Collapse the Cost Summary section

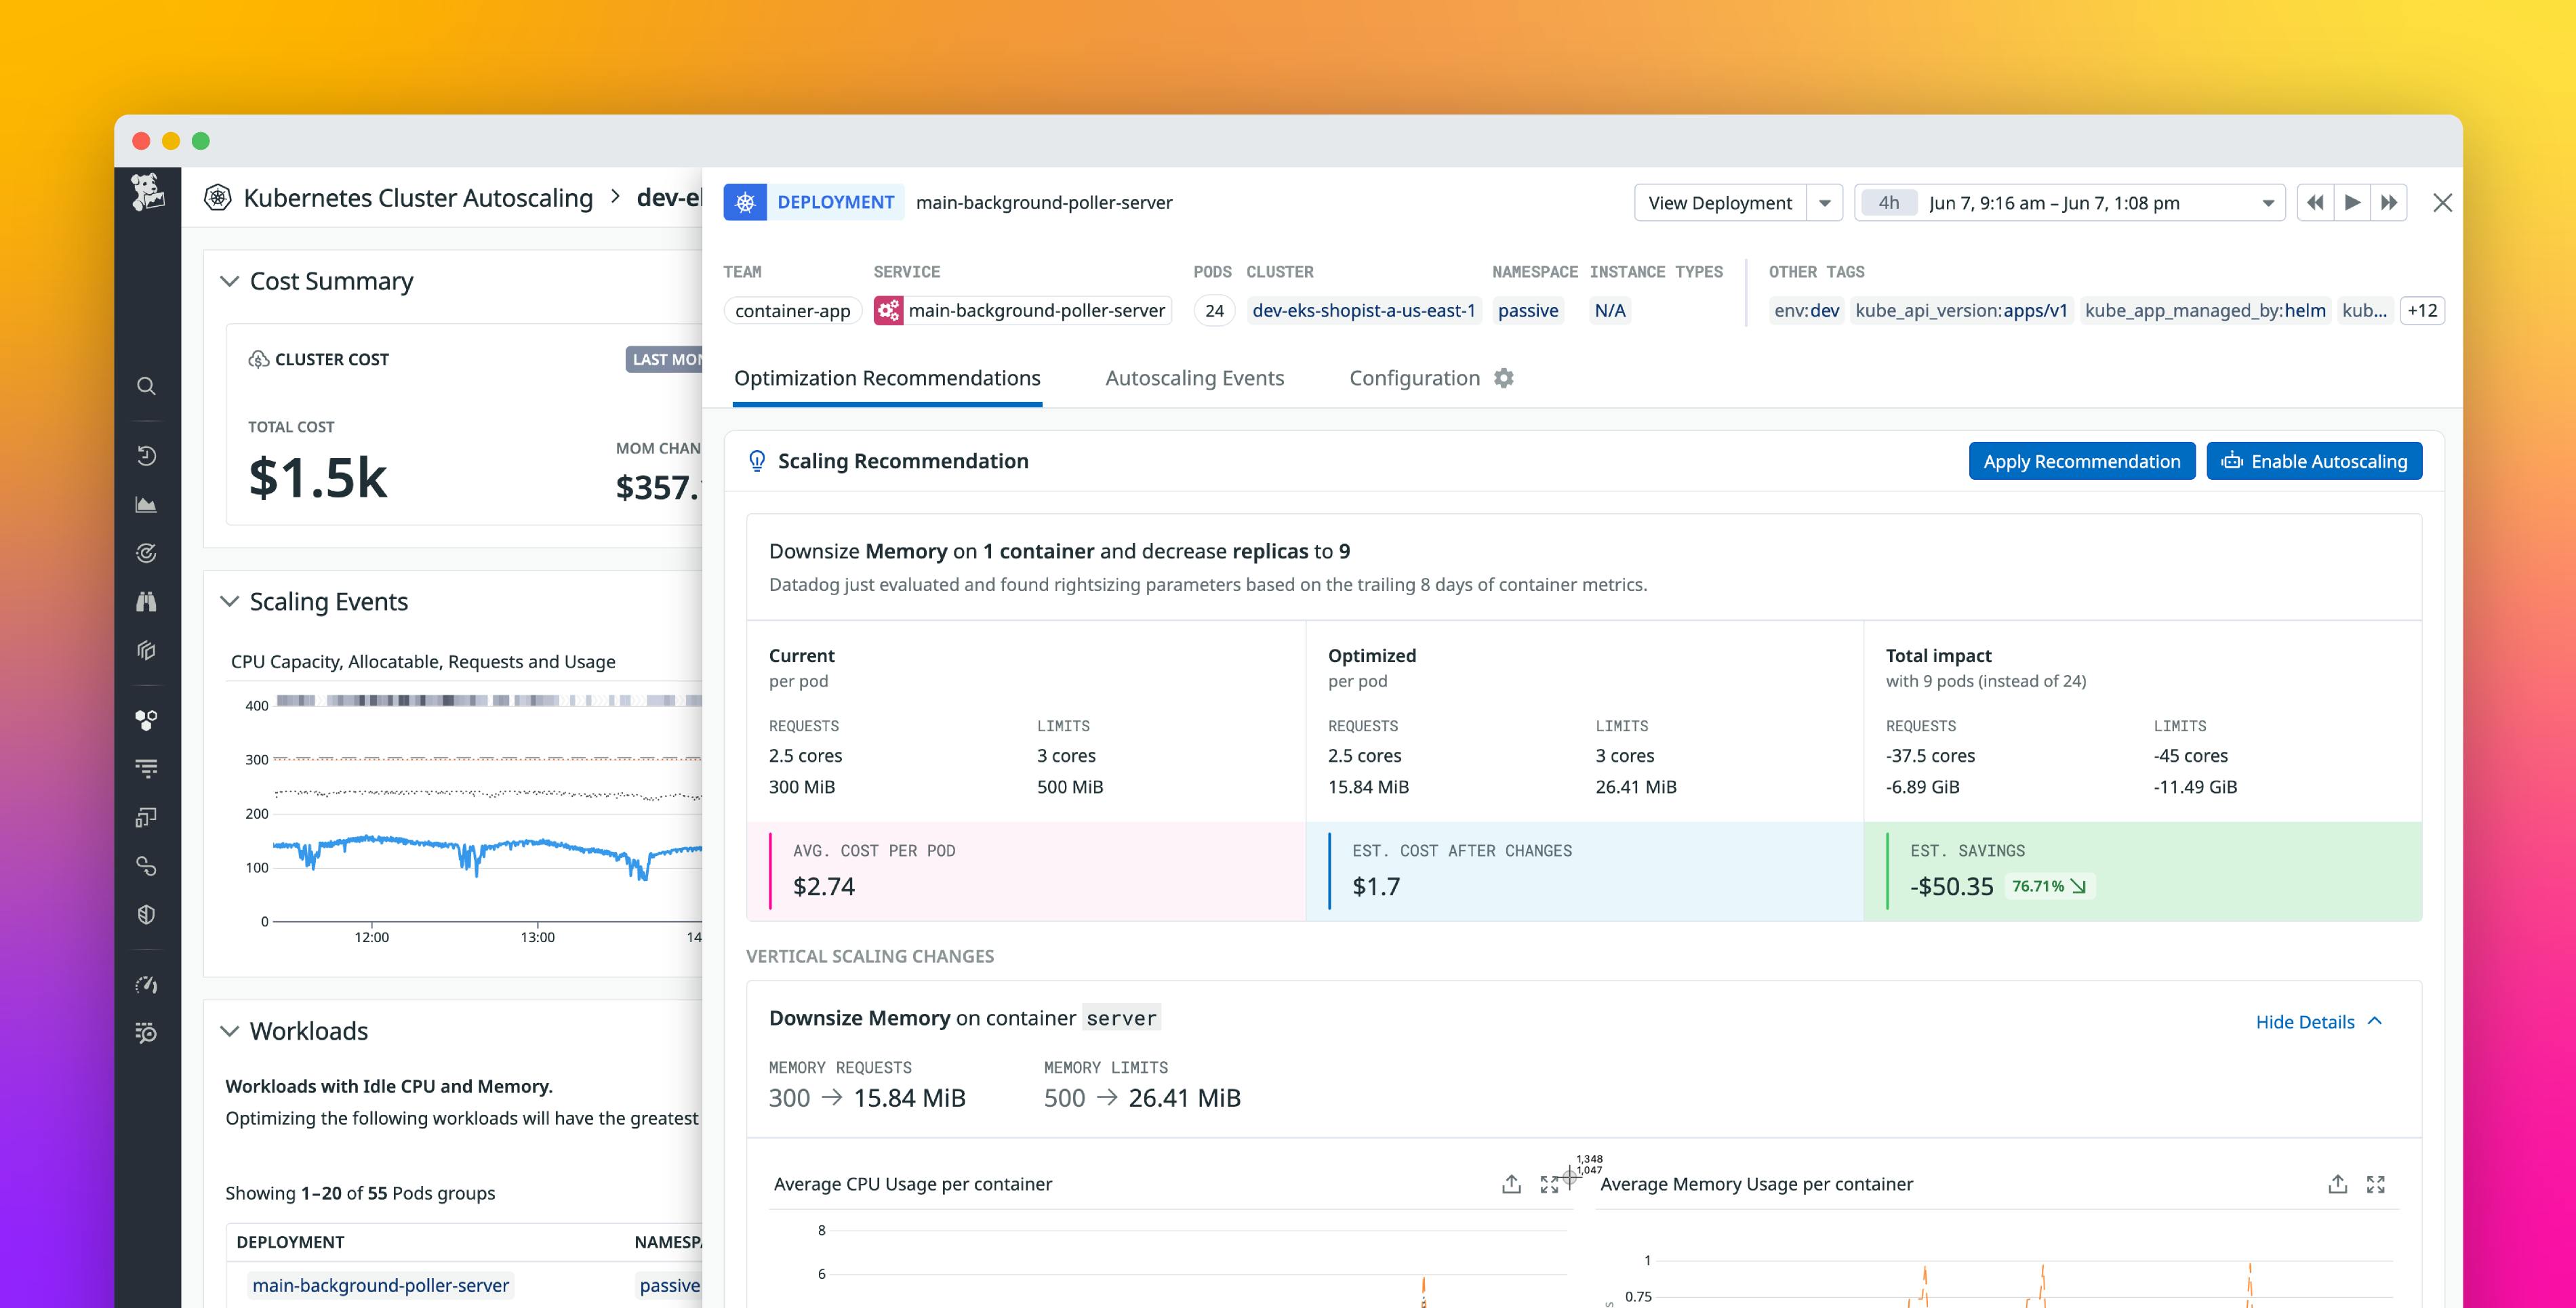tap(229, 281)
